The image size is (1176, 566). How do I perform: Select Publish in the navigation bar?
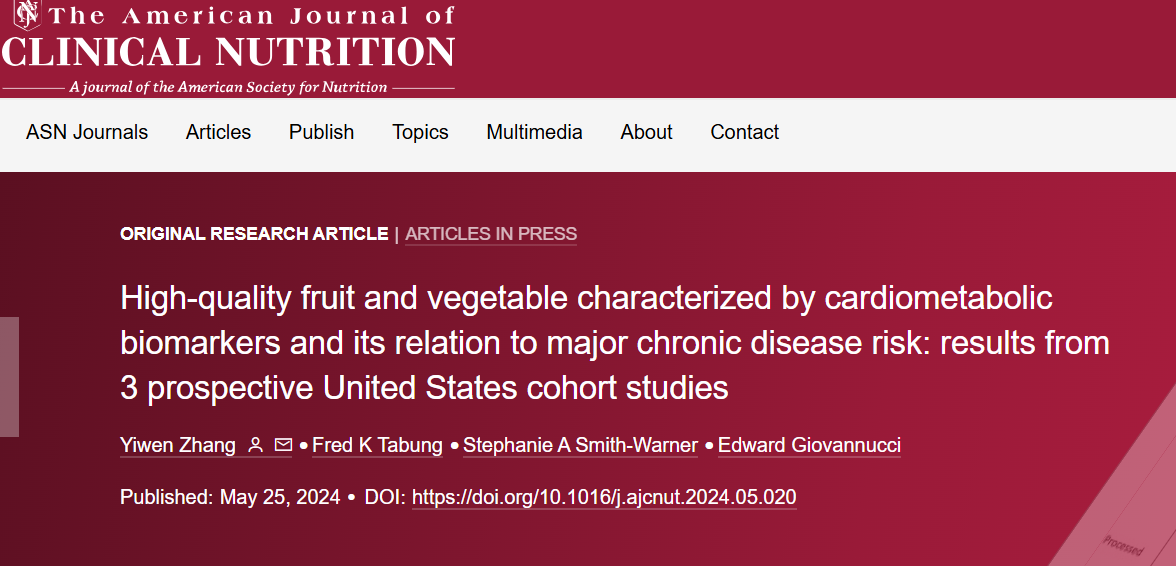[x=321, y=132]
